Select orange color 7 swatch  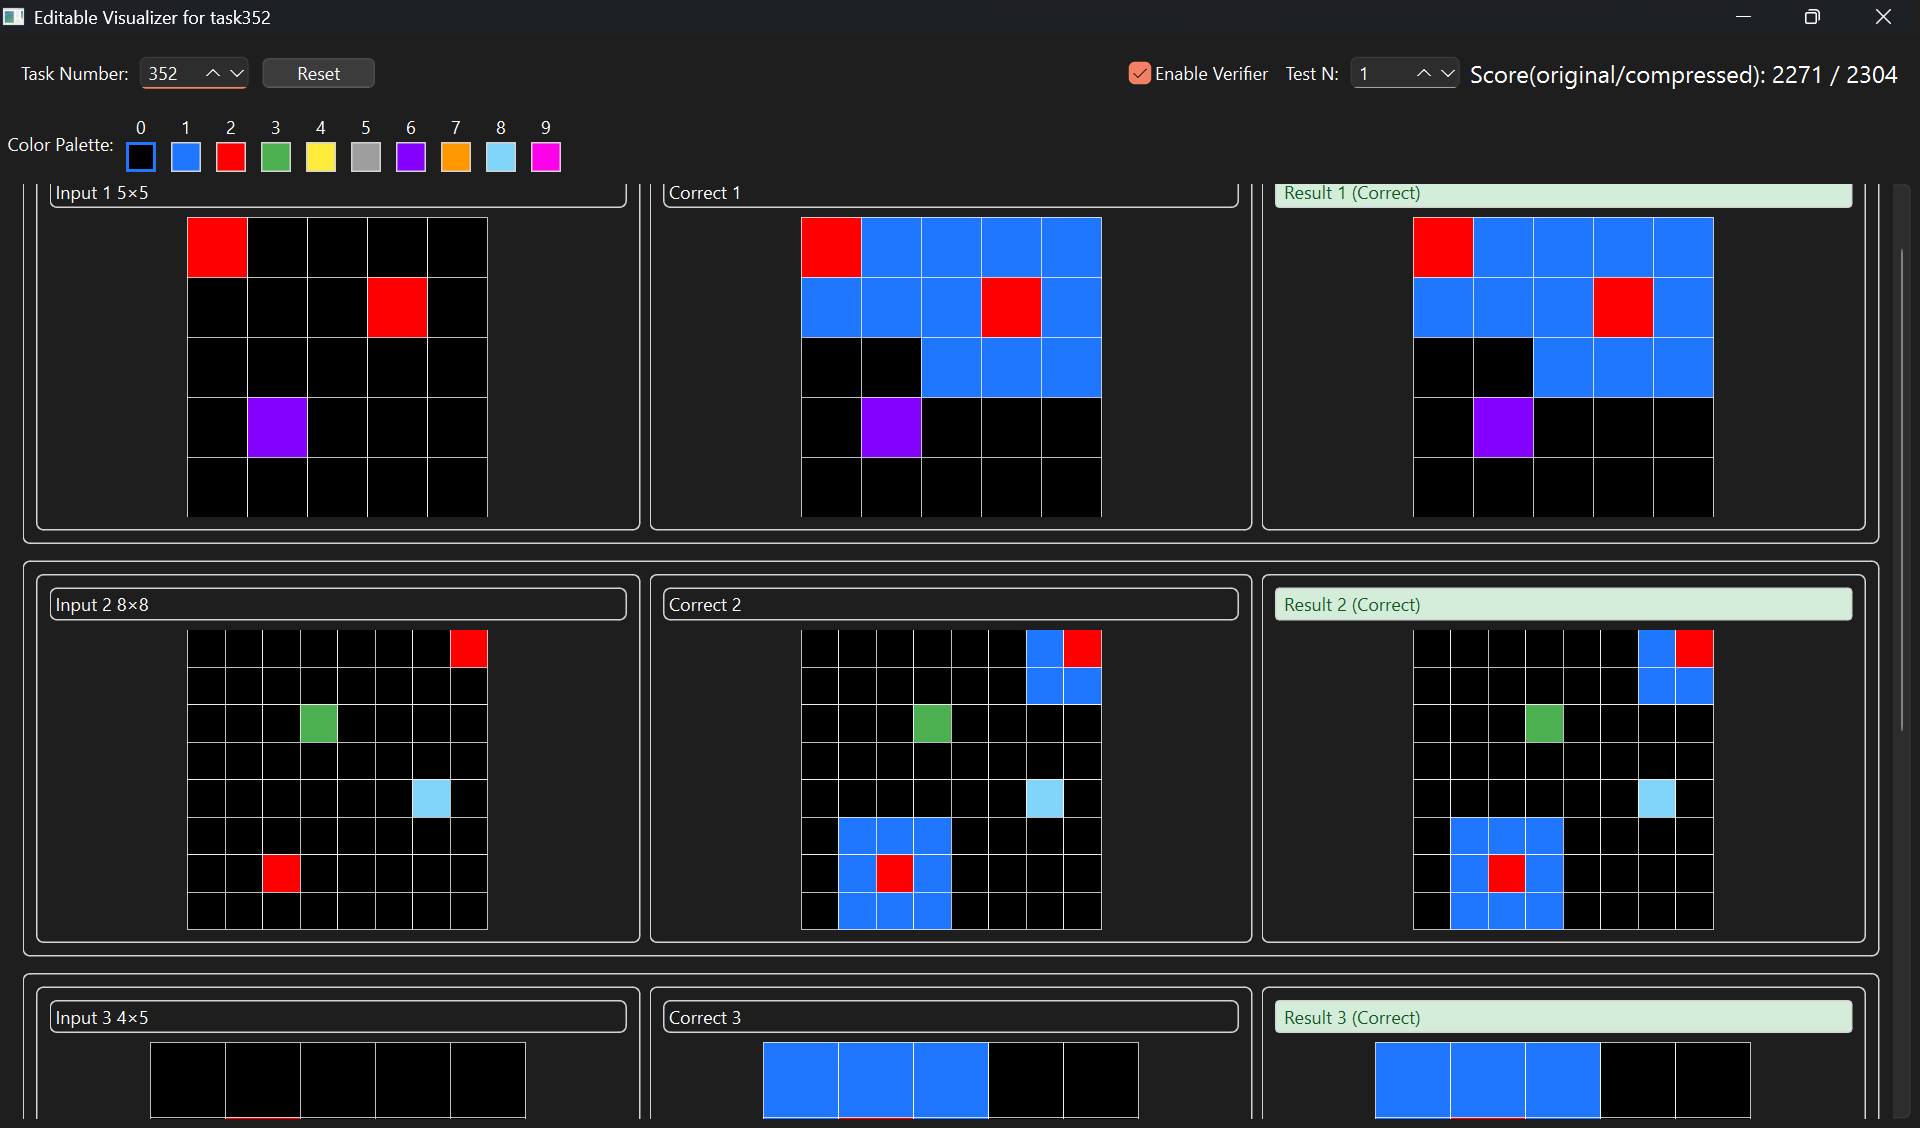click(x=456, y=157)
